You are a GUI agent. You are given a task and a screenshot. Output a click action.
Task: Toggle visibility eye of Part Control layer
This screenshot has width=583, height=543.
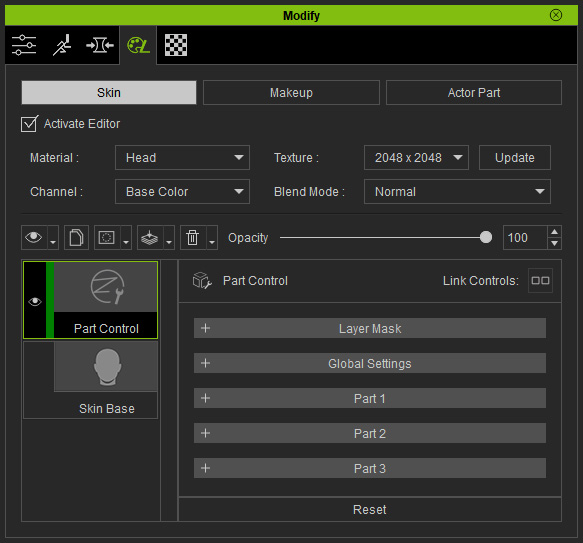tap(35, 301)
